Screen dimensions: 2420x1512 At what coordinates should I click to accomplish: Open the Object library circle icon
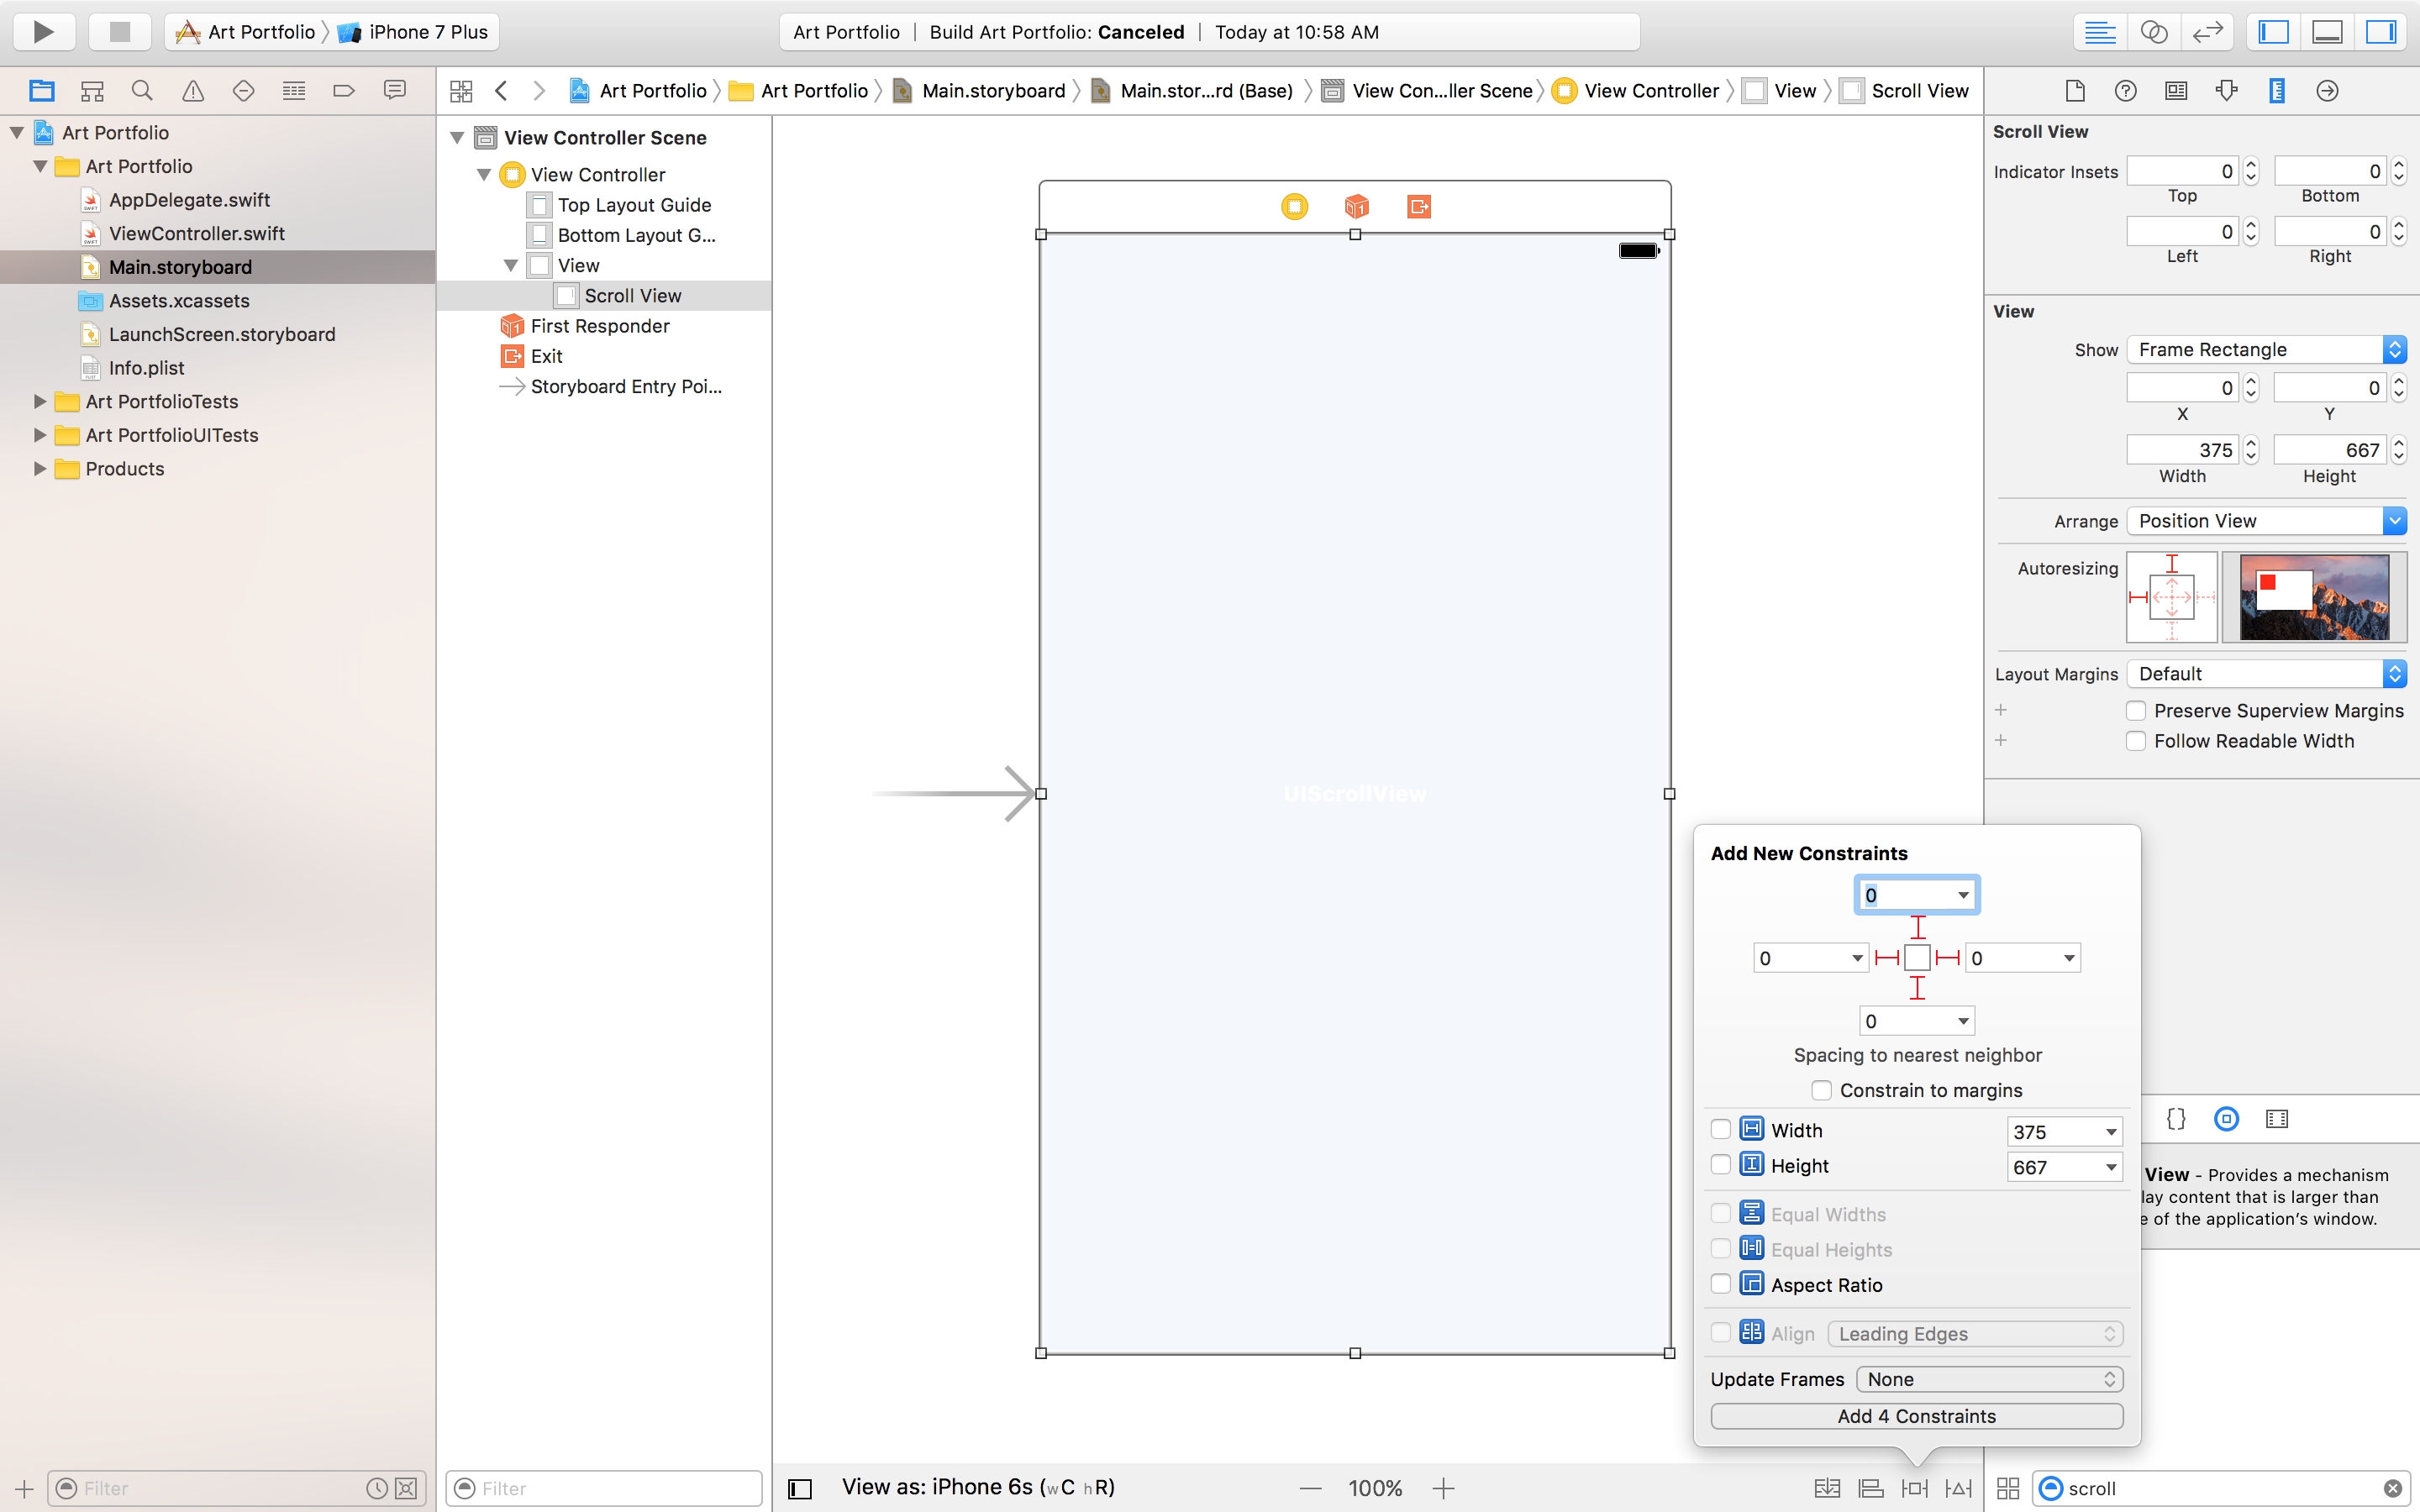(x=2227, y=1118)
